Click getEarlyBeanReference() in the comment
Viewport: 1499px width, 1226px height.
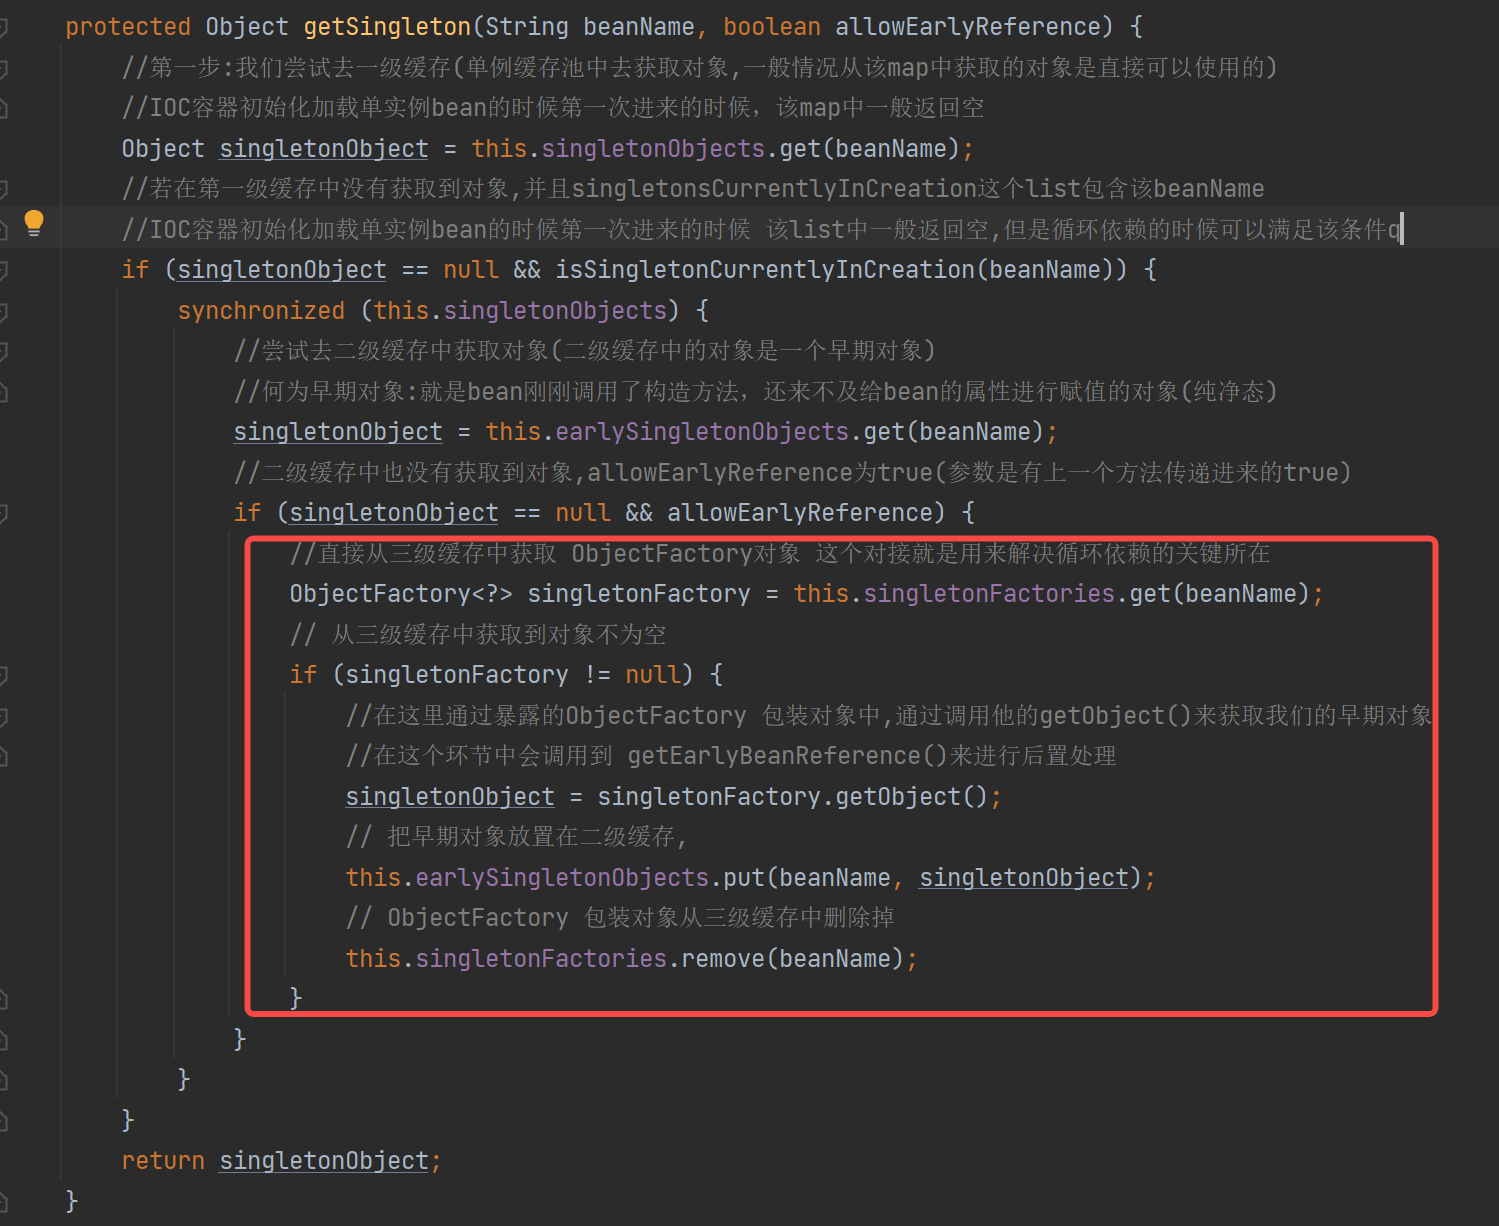[x=786, y=756]
